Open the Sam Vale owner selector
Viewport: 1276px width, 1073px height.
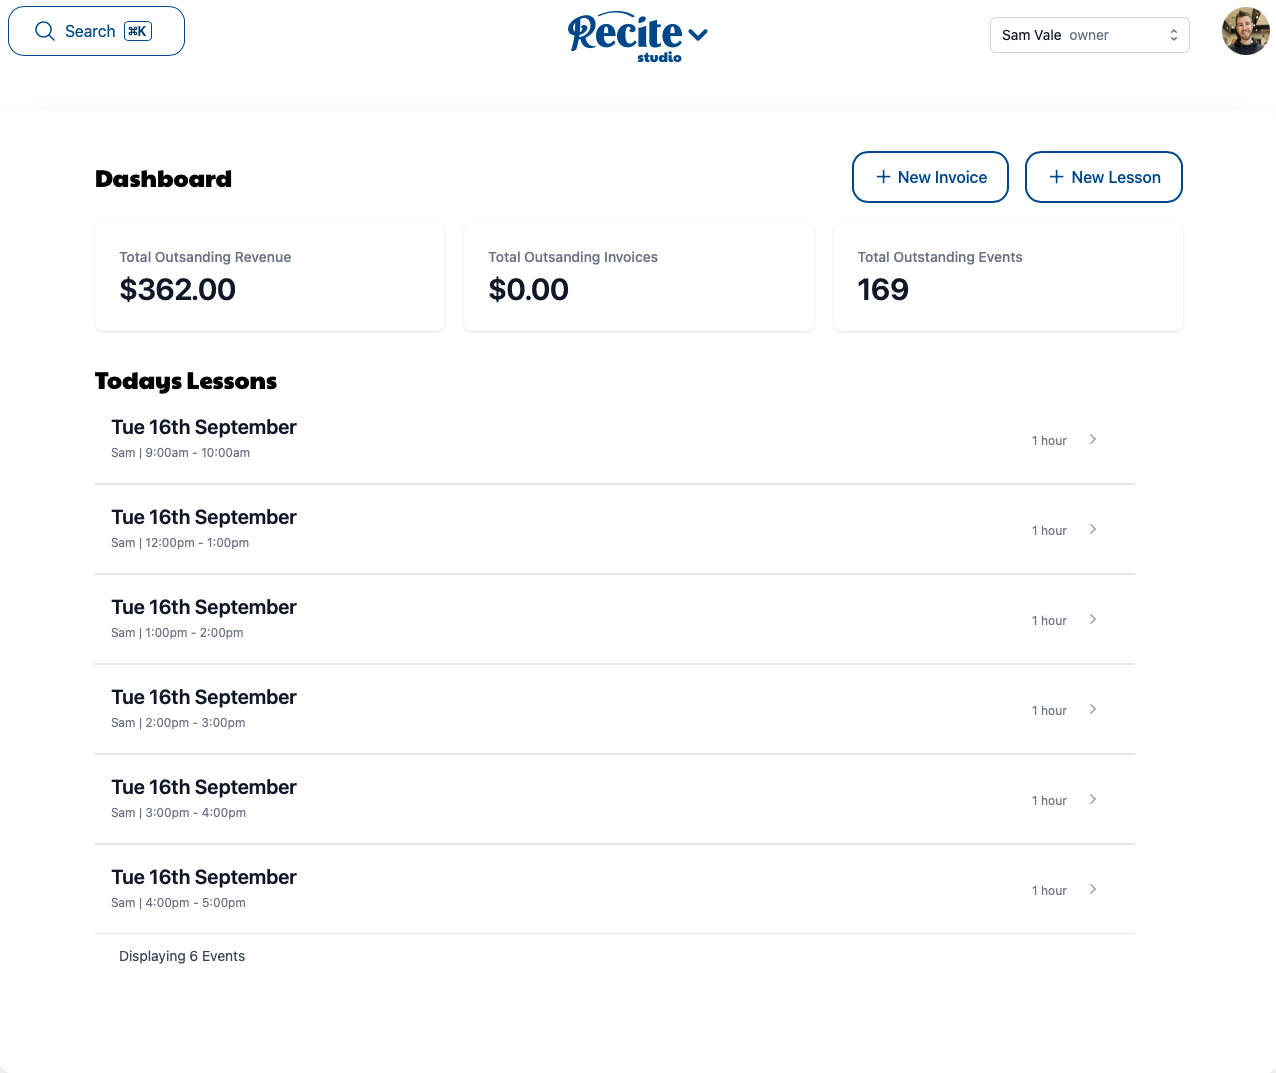(x=1089, y=35)
